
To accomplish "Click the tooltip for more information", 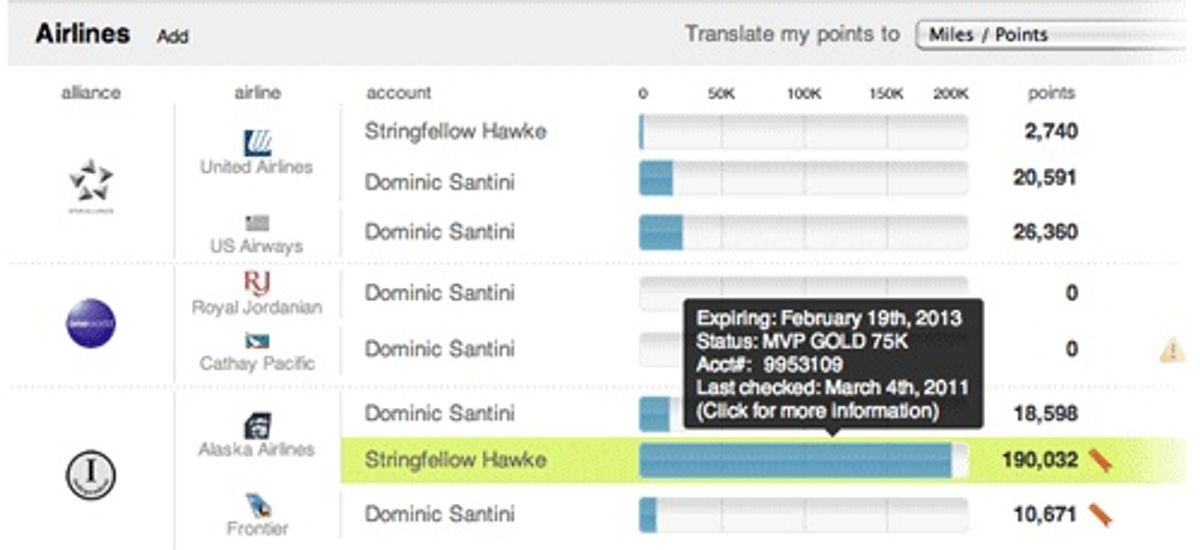I will (833, 365).
